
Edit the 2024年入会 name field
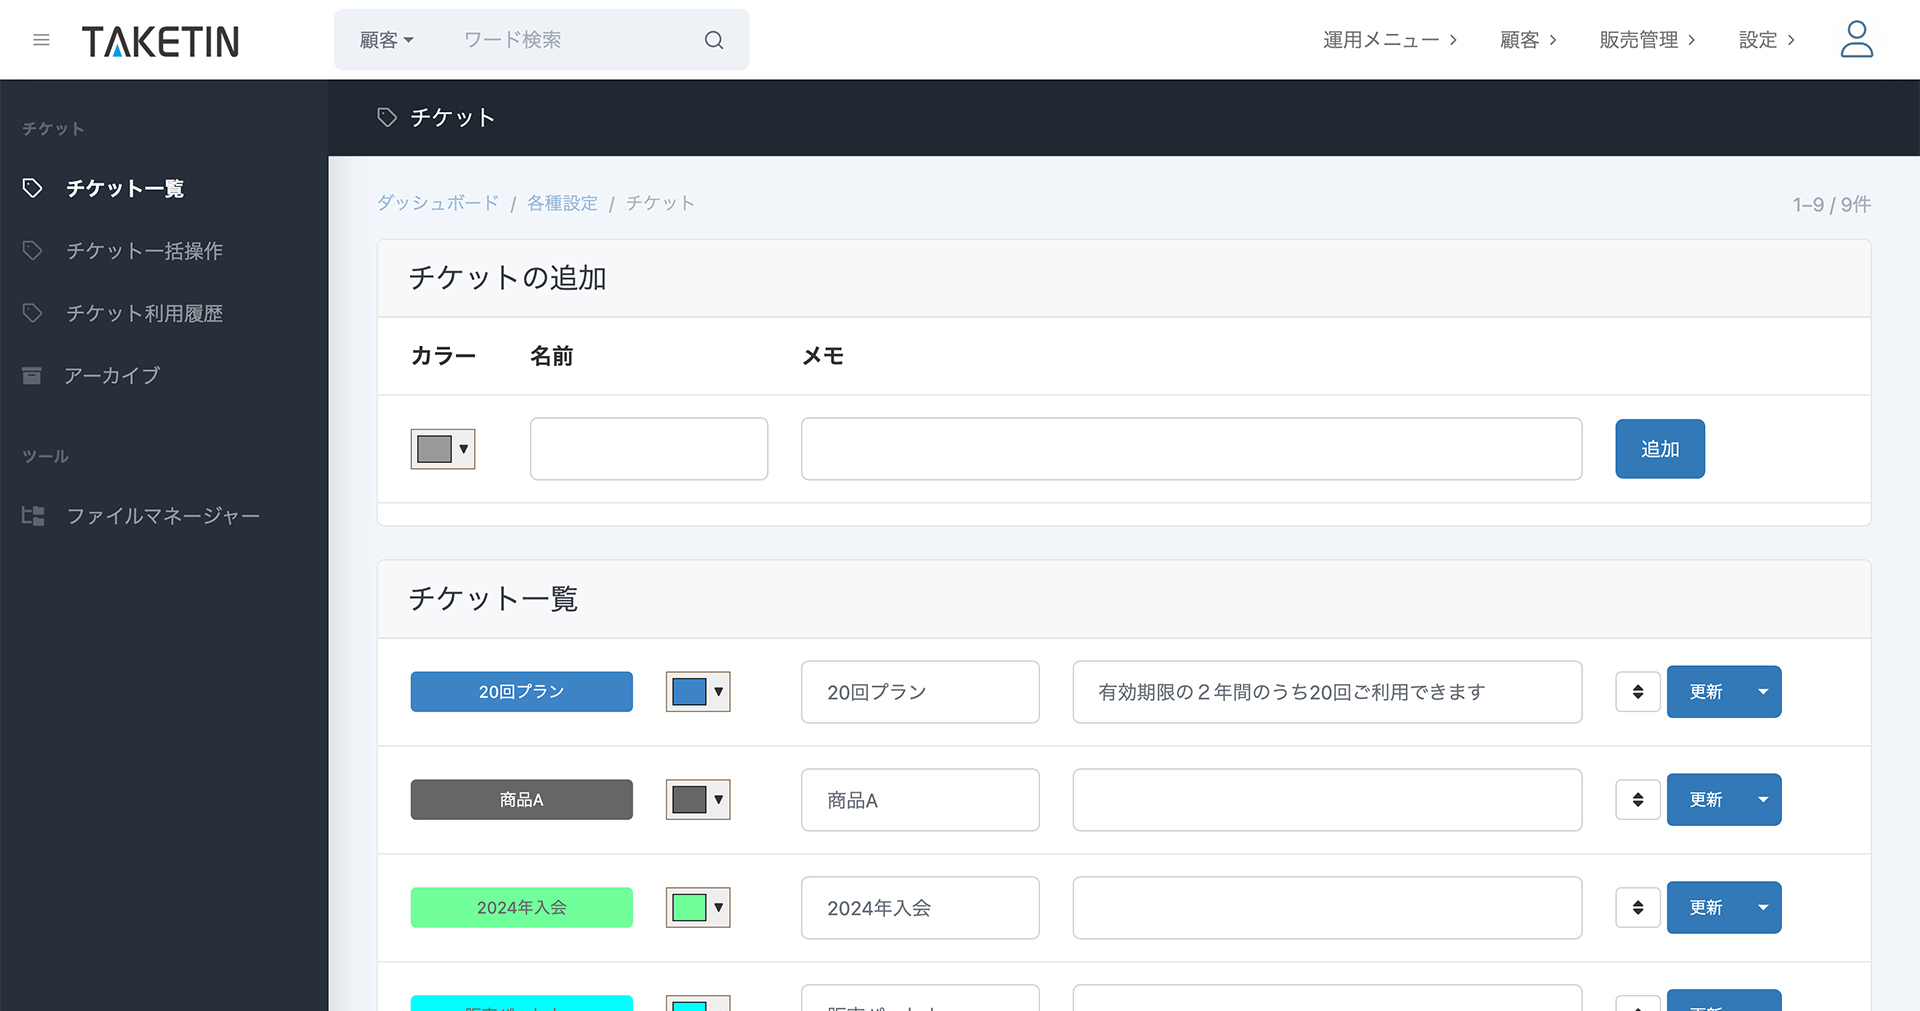coord(920,908)
